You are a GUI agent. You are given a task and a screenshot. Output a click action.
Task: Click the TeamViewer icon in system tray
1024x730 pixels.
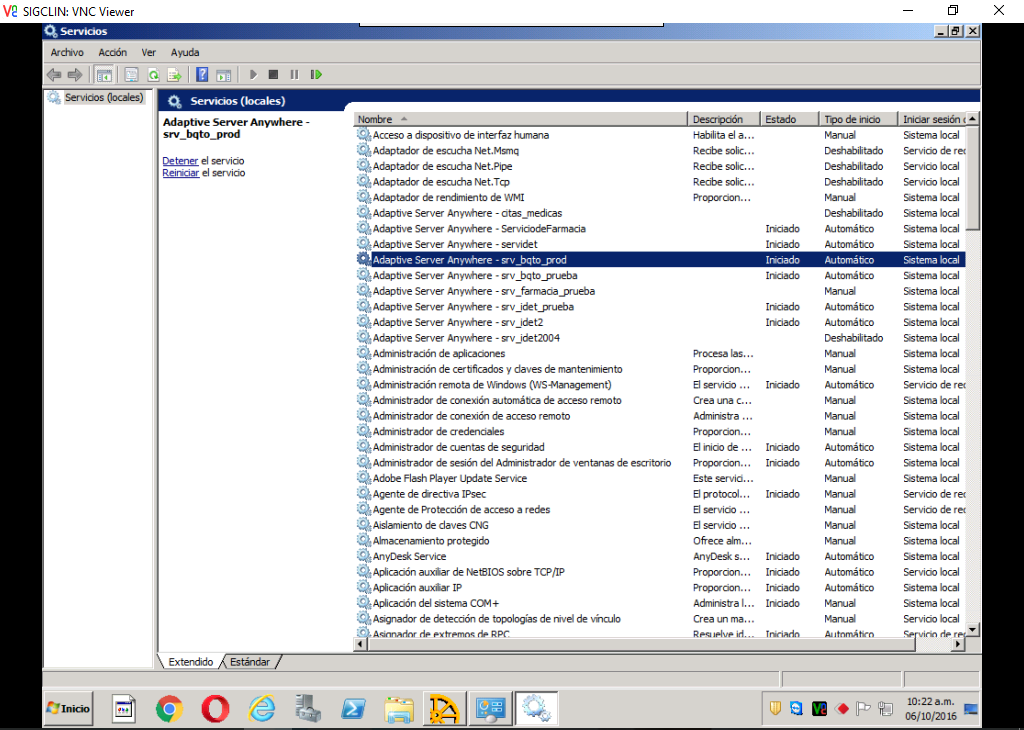click(796, 708)
